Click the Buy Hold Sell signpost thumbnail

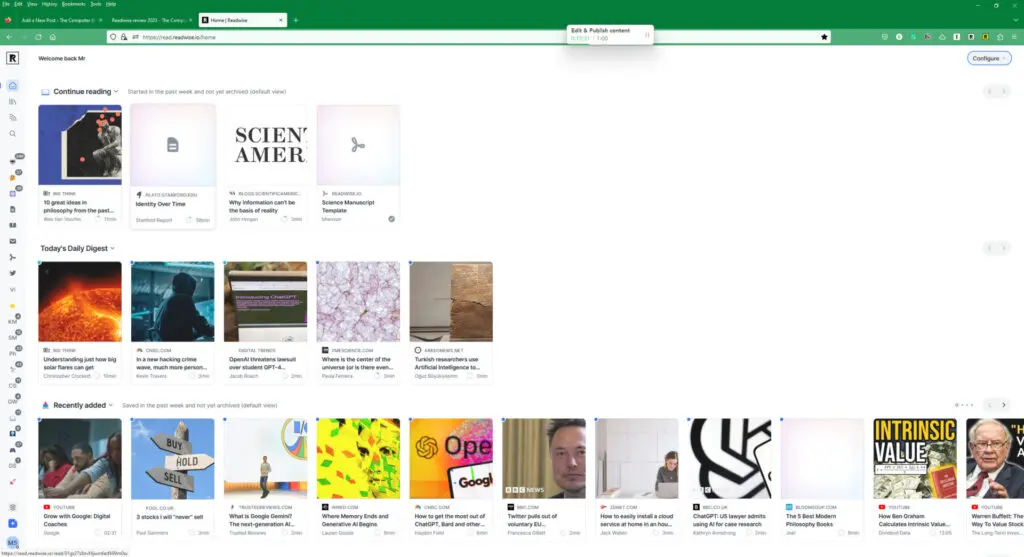click(x=172, y=458)
